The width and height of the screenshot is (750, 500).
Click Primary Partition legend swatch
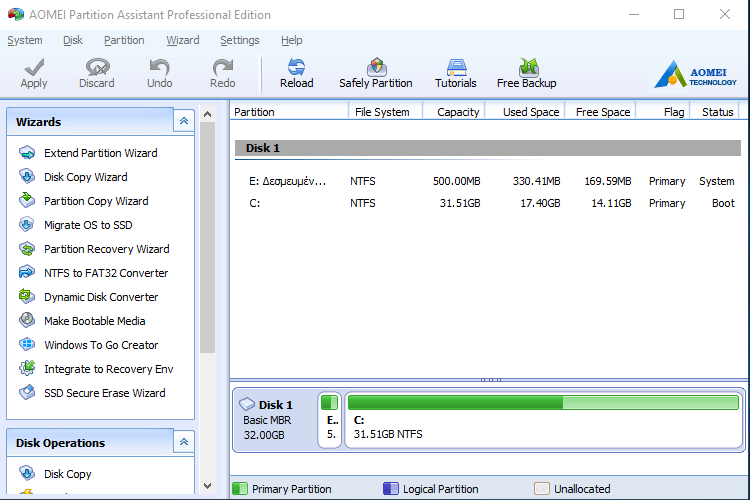click(240, 489)
